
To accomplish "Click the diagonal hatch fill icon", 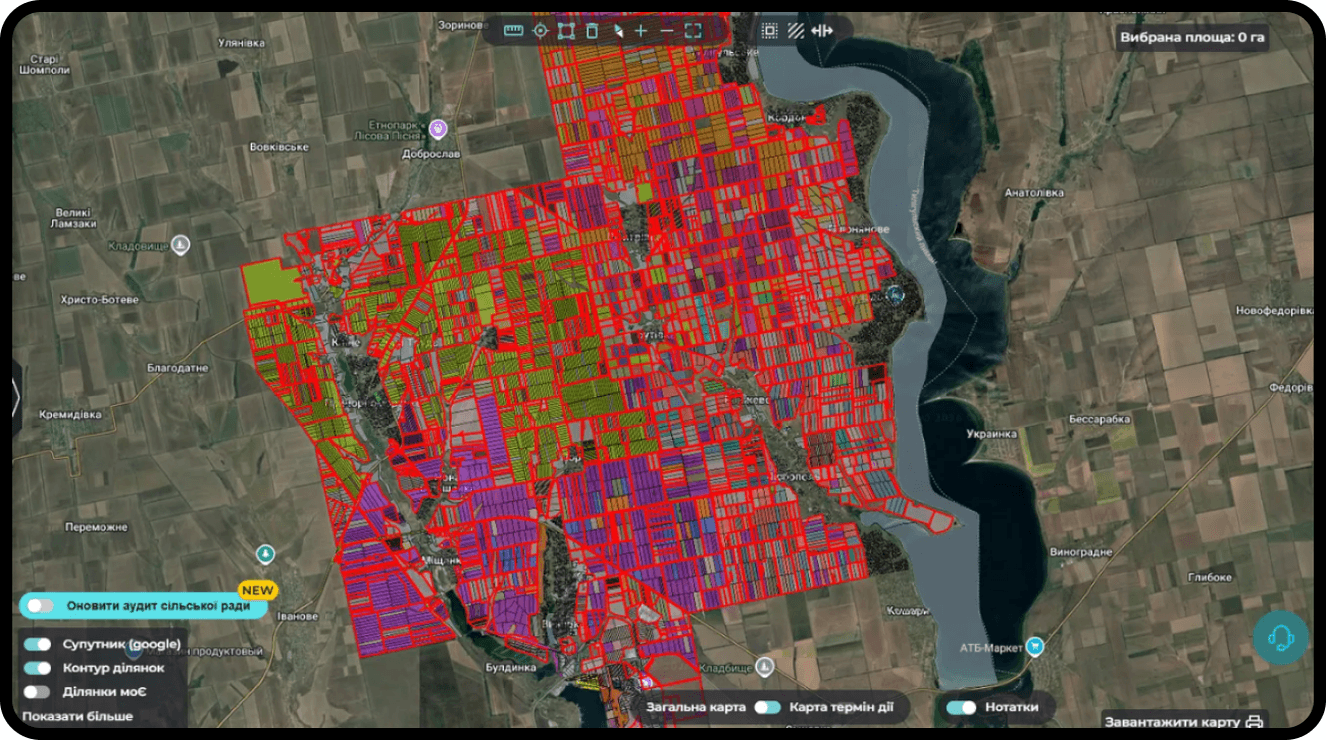I will click(x=795, y=30).
